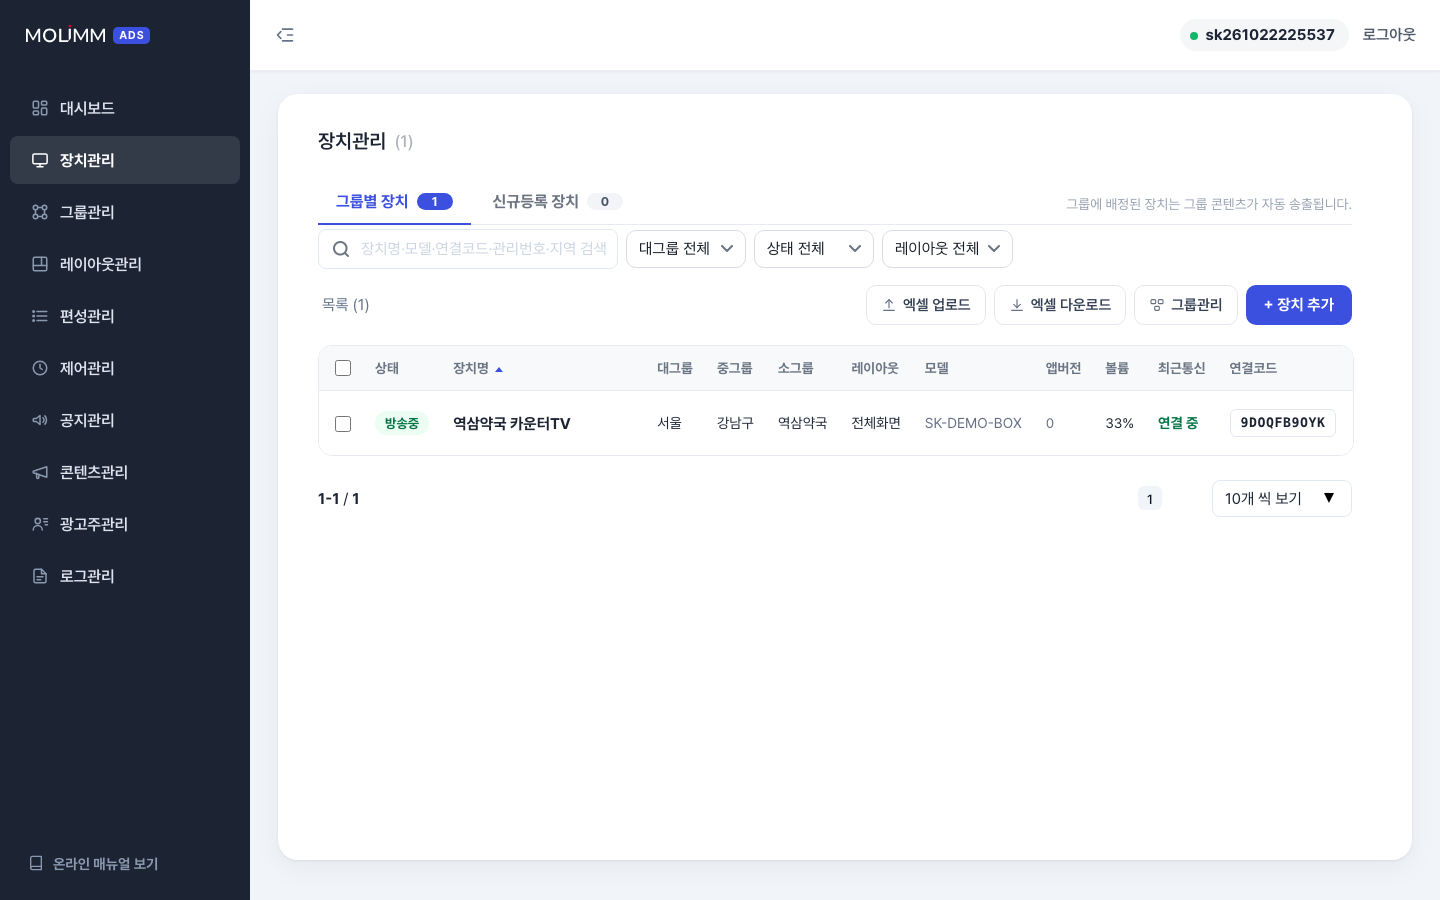Image resolution: width=1440 pixels, height=900 pixels.
Task: Switch to the 신규등록 장치 tab
Action: point(557,202)
